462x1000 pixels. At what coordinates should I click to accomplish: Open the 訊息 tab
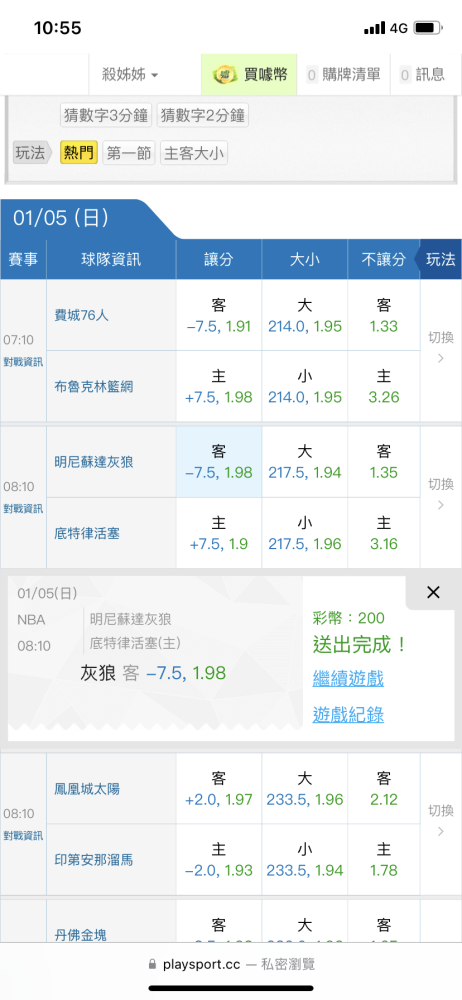point(425,75)
